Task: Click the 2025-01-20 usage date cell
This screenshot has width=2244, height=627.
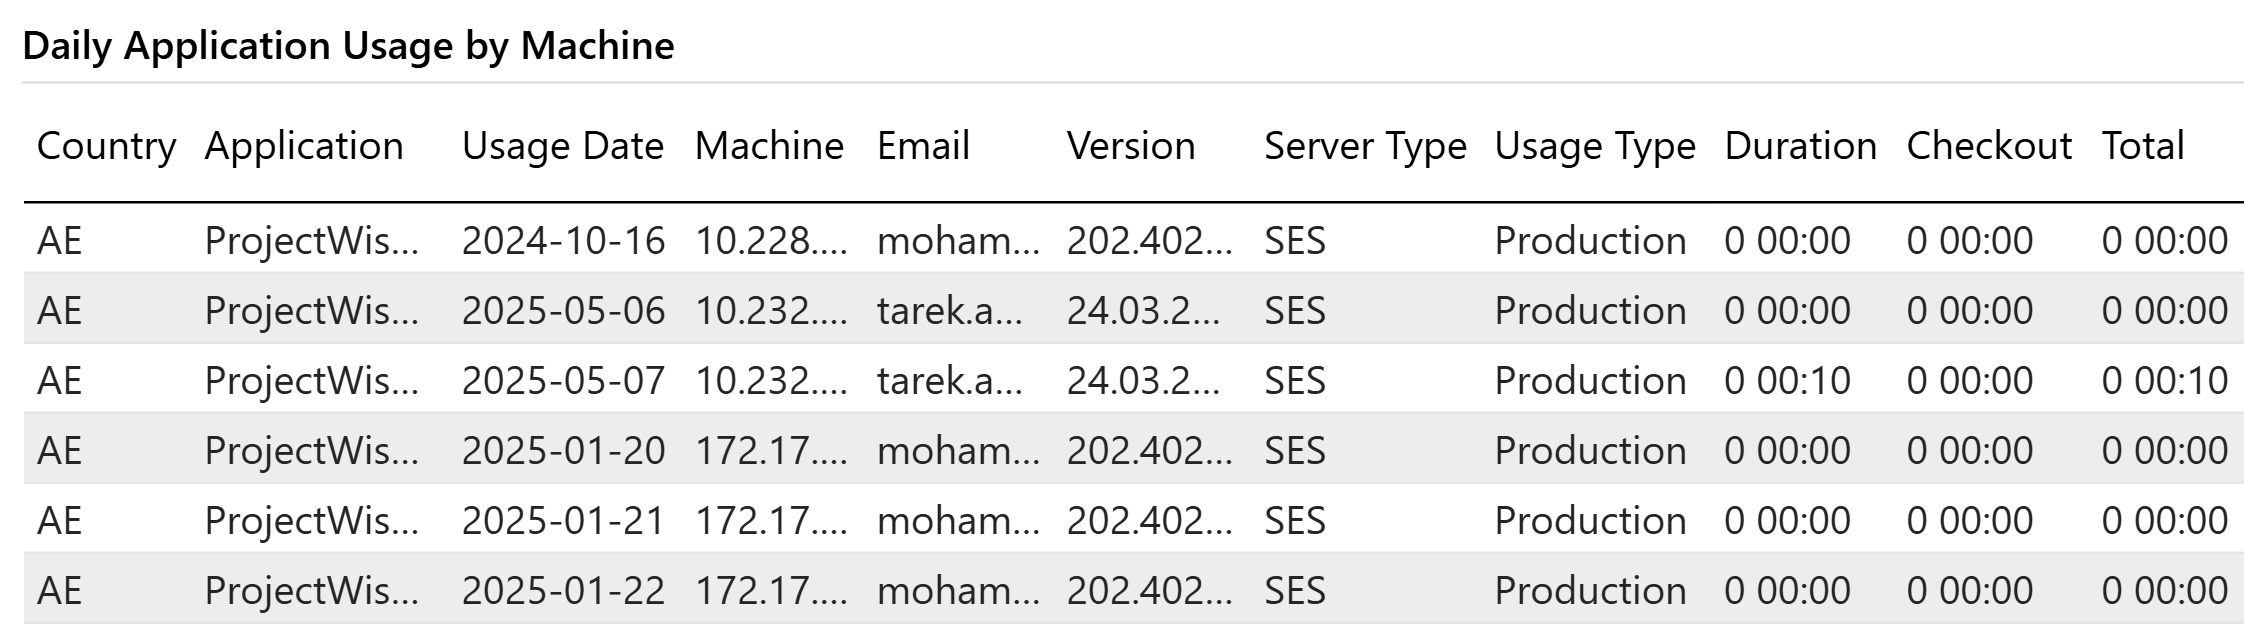Action: [x=563, y=451]
